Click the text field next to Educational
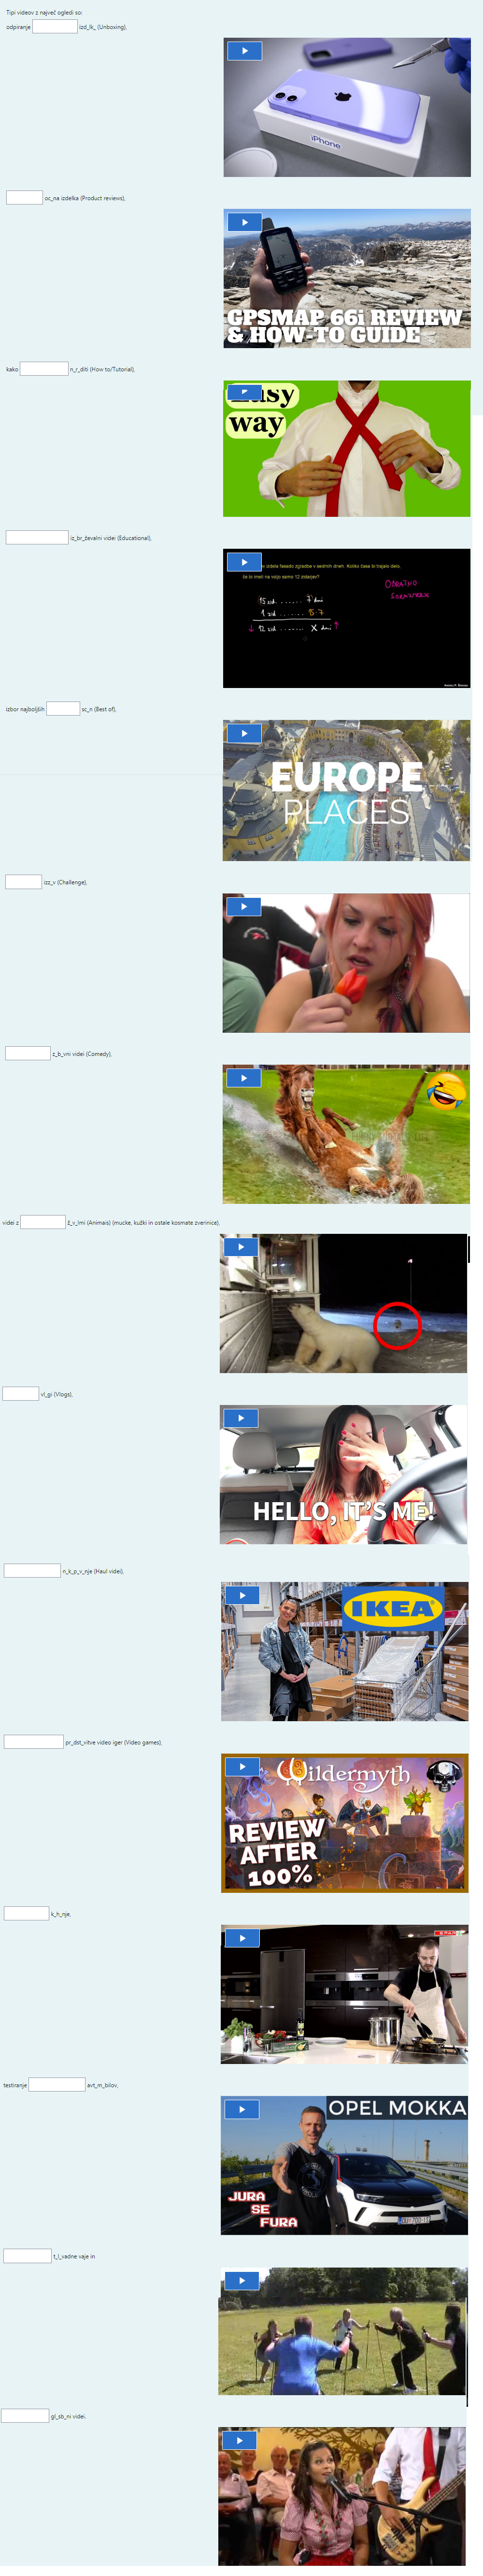 tap(37, 538)
